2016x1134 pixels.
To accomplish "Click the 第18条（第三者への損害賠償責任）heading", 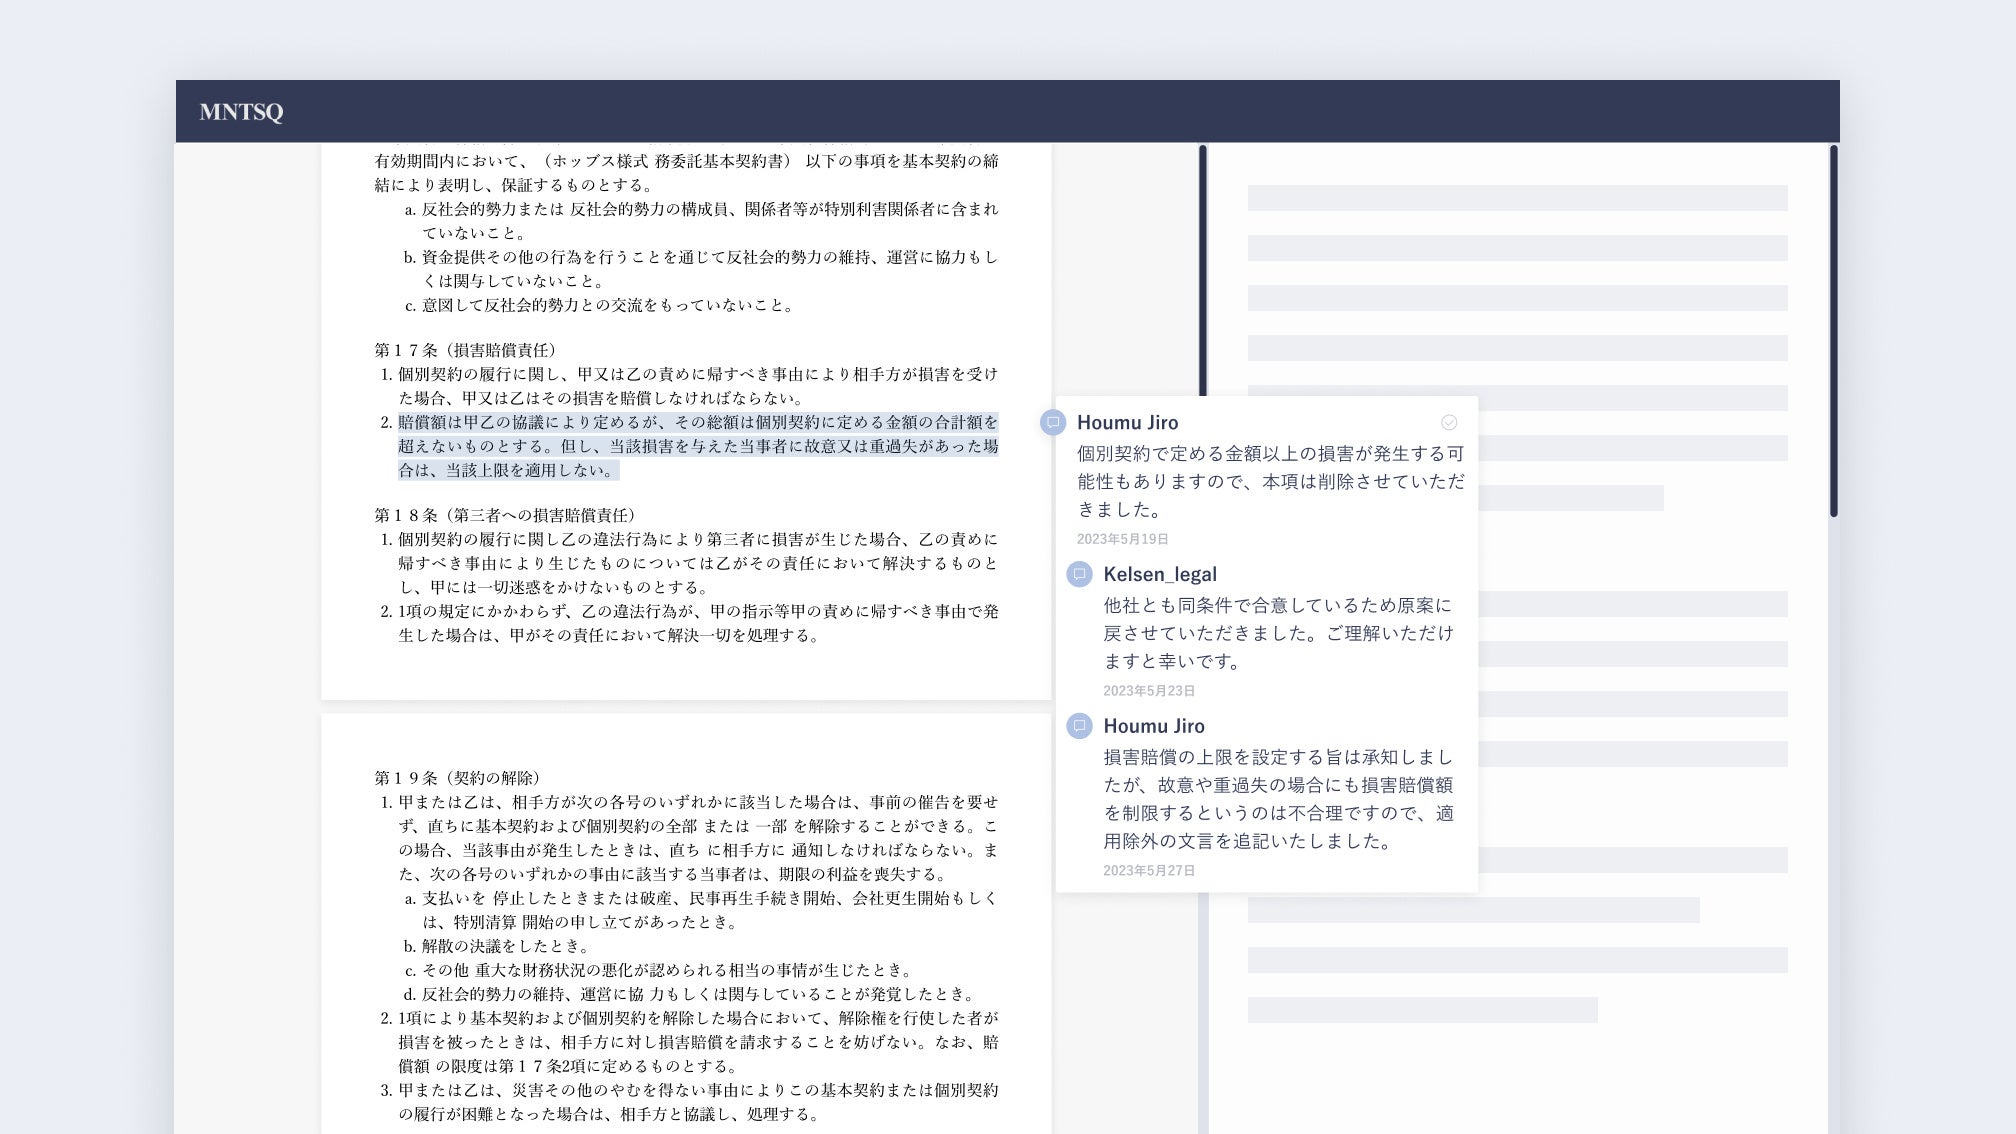I will coord(505,515).
